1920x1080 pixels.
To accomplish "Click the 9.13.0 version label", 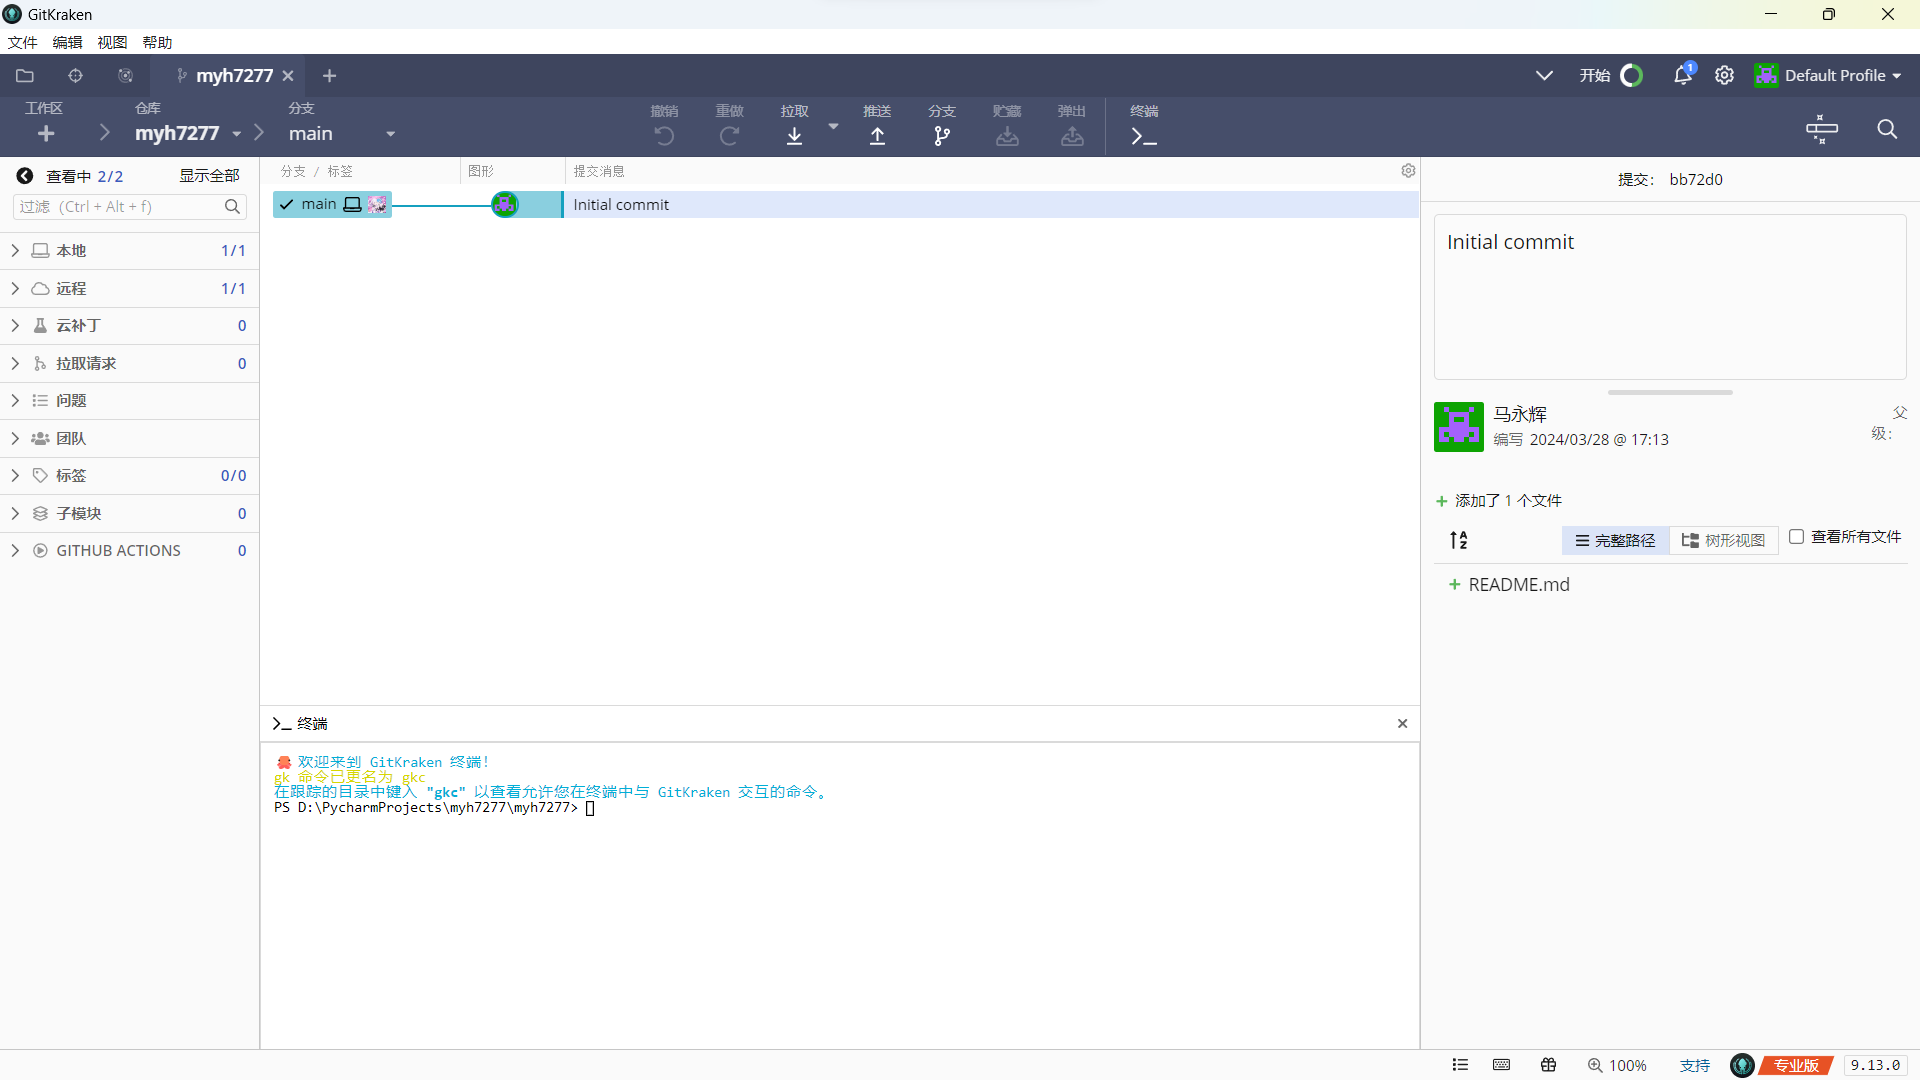I will point(1875,1066).
